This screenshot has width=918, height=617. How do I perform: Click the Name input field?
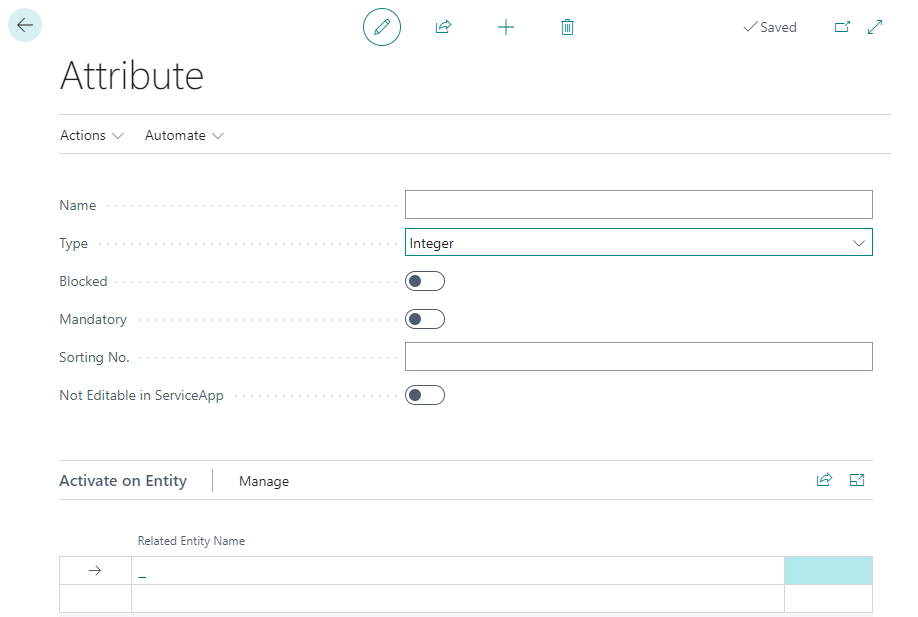[x=638, y=205]
